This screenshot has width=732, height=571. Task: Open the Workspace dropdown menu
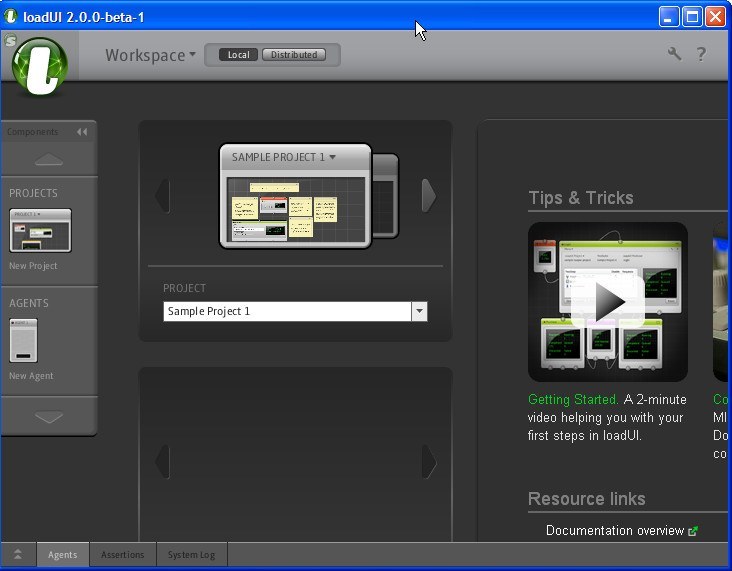point(150,55)
